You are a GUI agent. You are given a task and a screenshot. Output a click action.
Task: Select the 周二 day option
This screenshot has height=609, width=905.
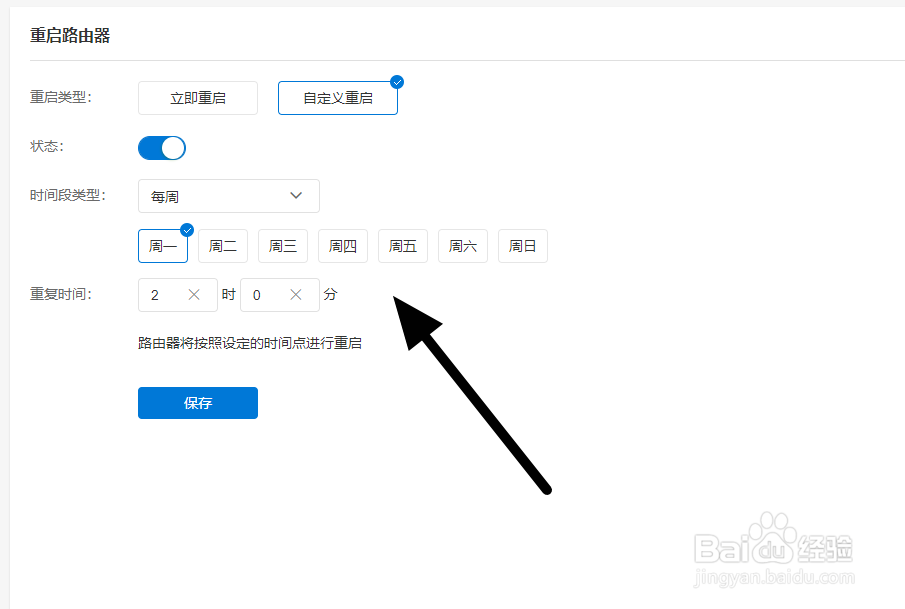[223, 246]
